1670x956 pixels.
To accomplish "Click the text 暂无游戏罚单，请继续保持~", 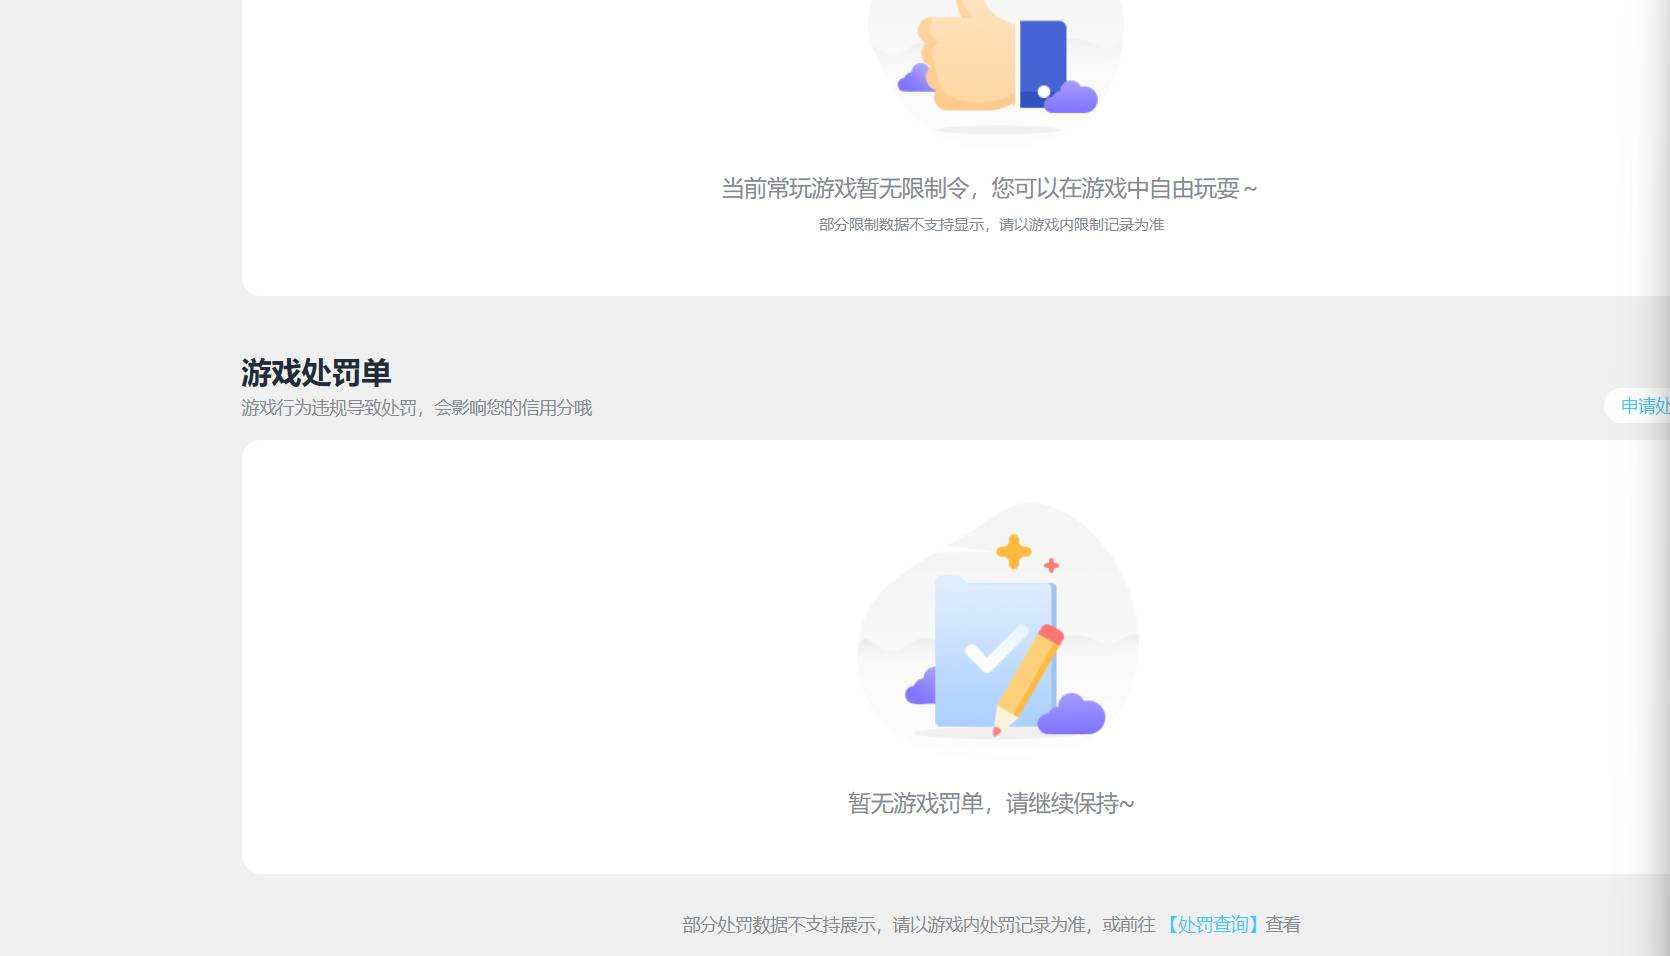I will tap(991, 803).
